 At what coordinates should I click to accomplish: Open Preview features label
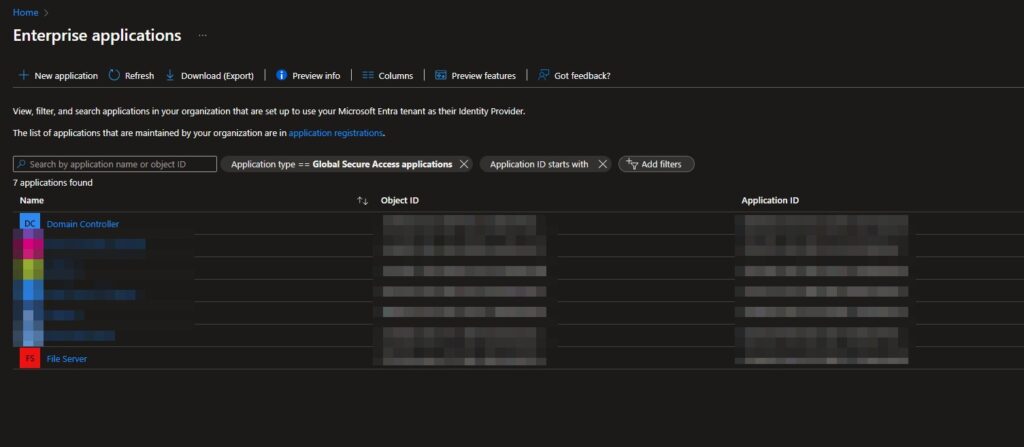pyautogui.click(x=484, y=76)
